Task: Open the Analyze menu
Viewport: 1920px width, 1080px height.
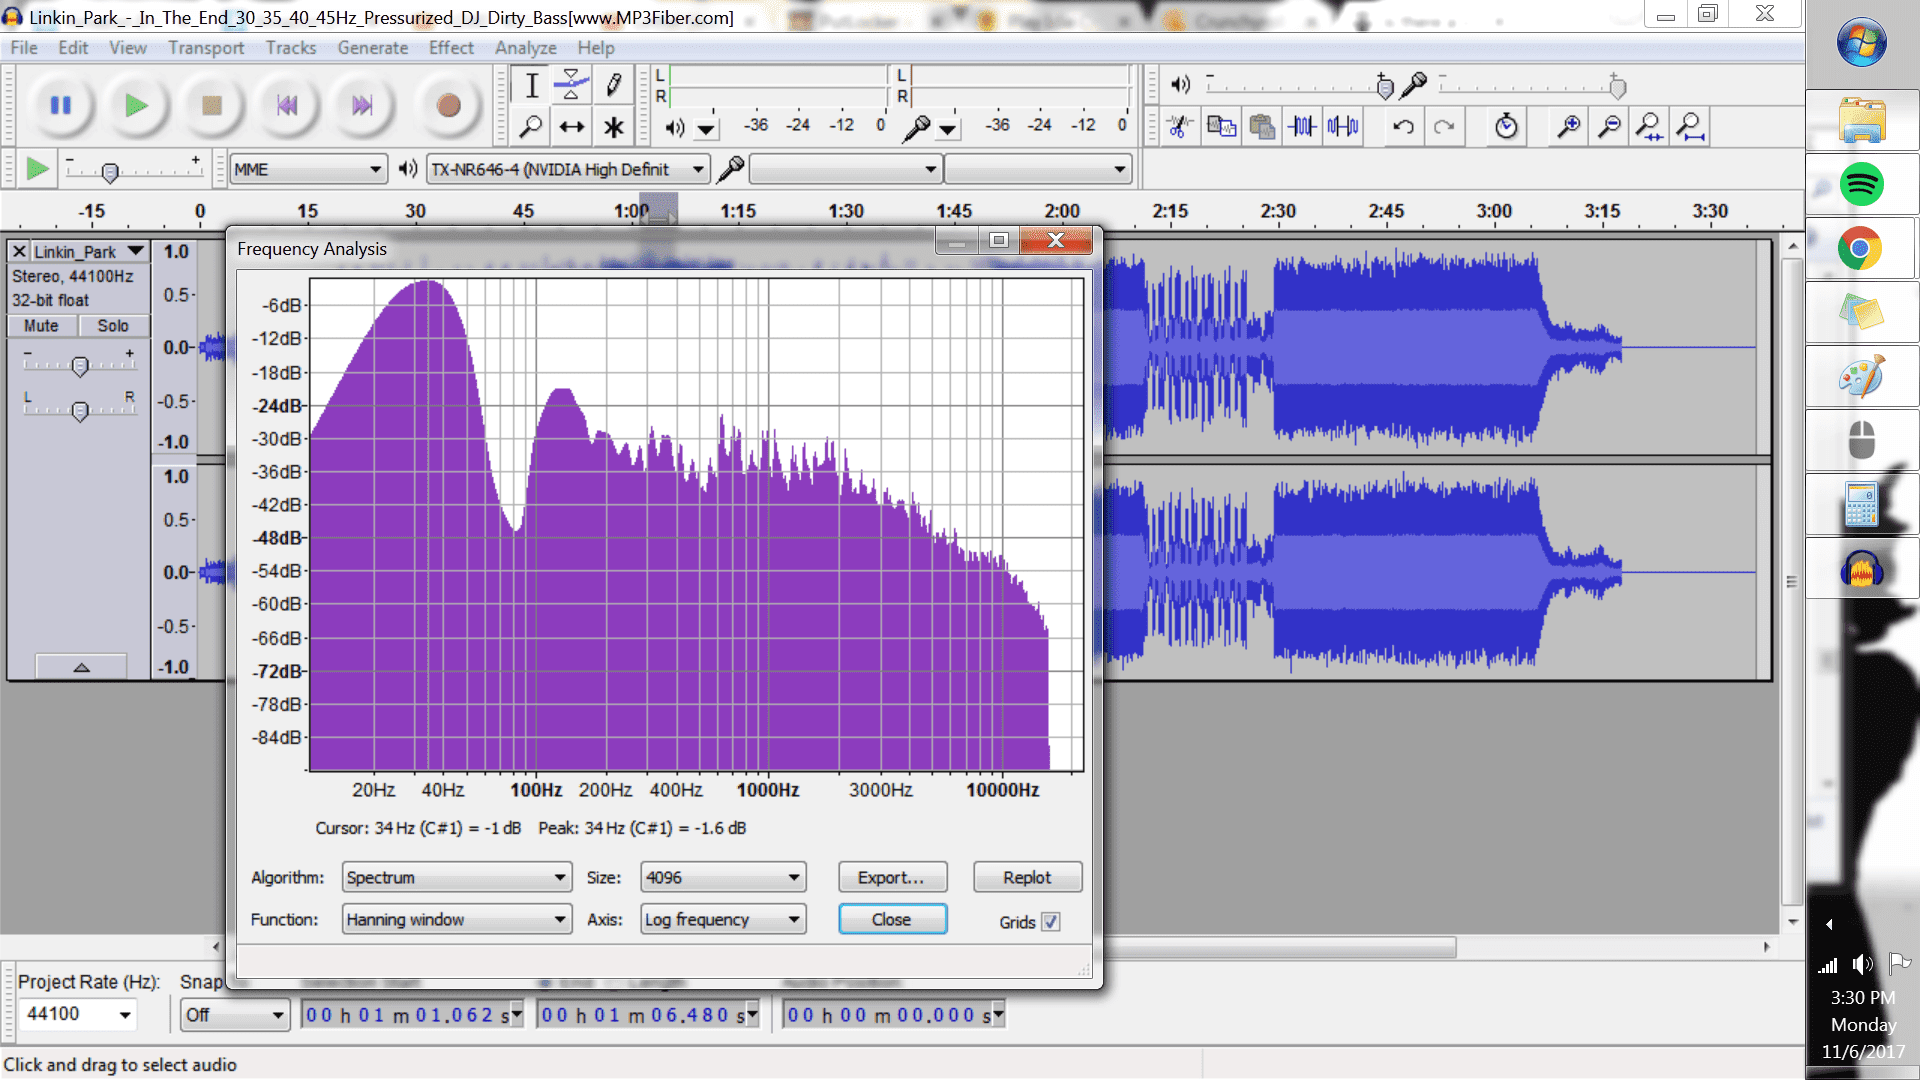Action: [525, 48]
